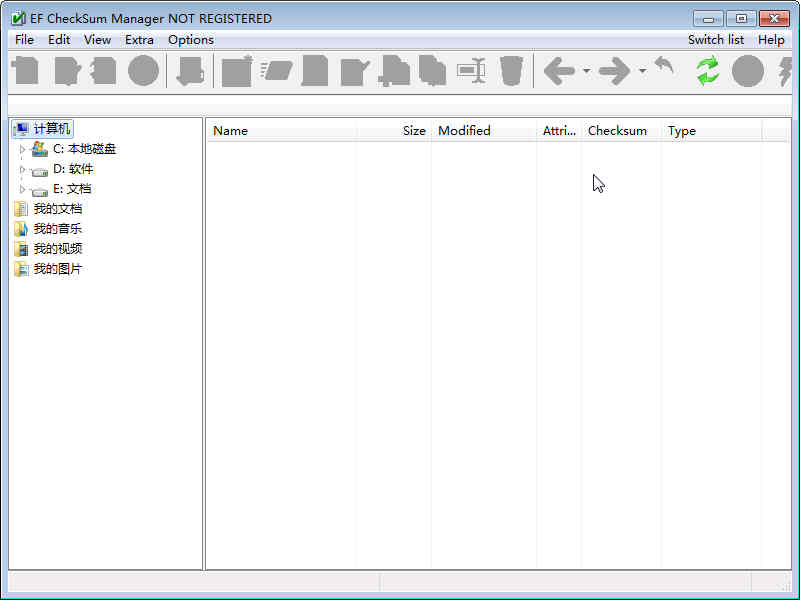Click the Forward arrow toolbar button
Screen dimensions: 800x600
(x=615, y=70)
